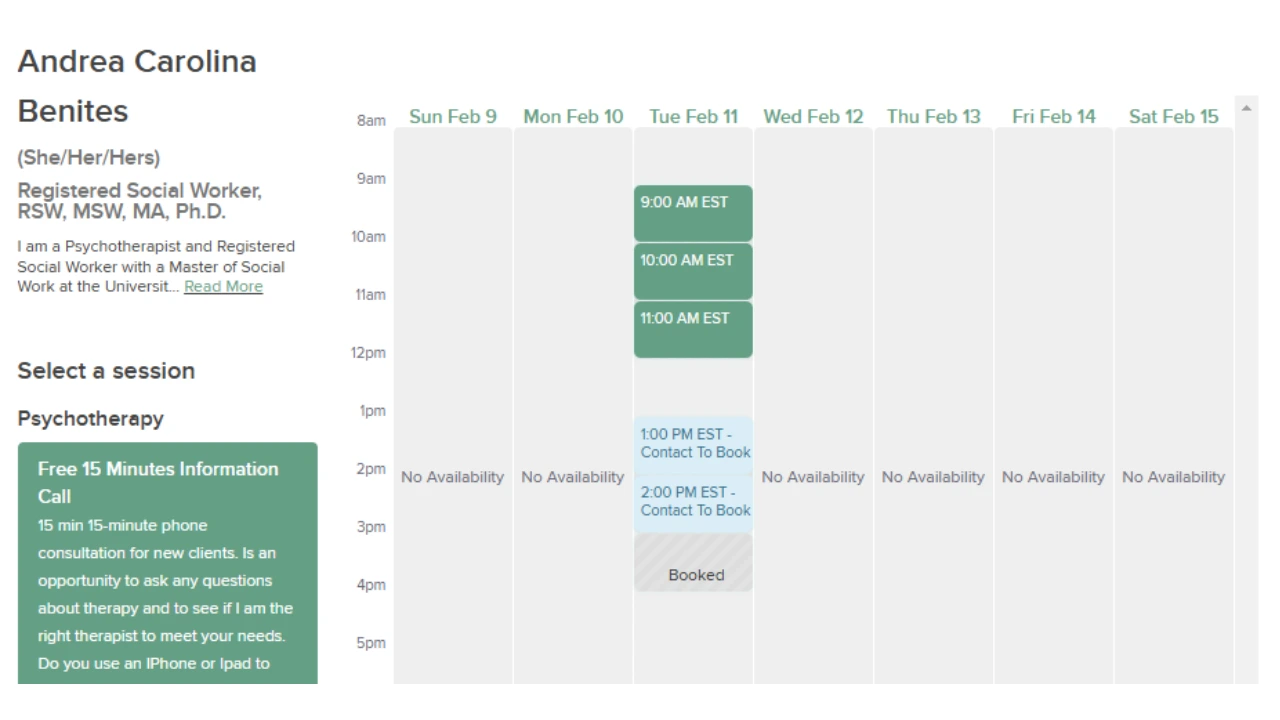The height and width of the screenshot is (720, 1280).
Task: Choose the 11:00 AM EST time slot
Action: (692, 328)
